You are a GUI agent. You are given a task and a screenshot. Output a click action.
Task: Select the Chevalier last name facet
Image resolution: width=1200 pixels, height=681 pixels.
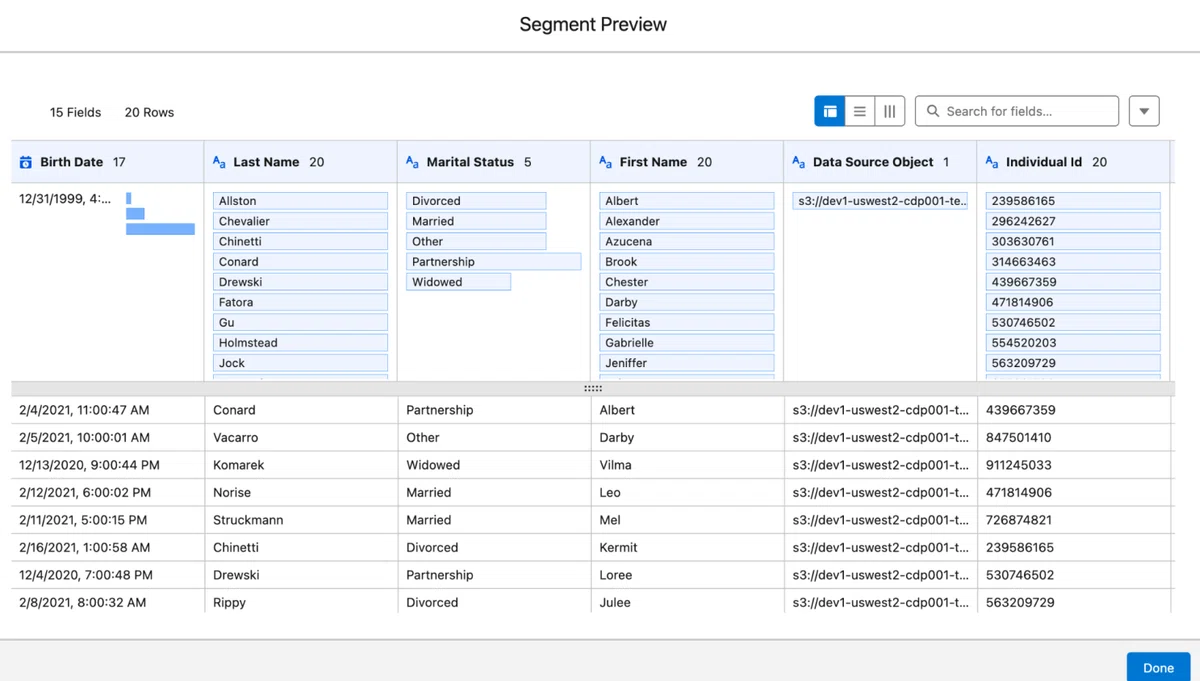pyautogui.click(x=300, y=221)
